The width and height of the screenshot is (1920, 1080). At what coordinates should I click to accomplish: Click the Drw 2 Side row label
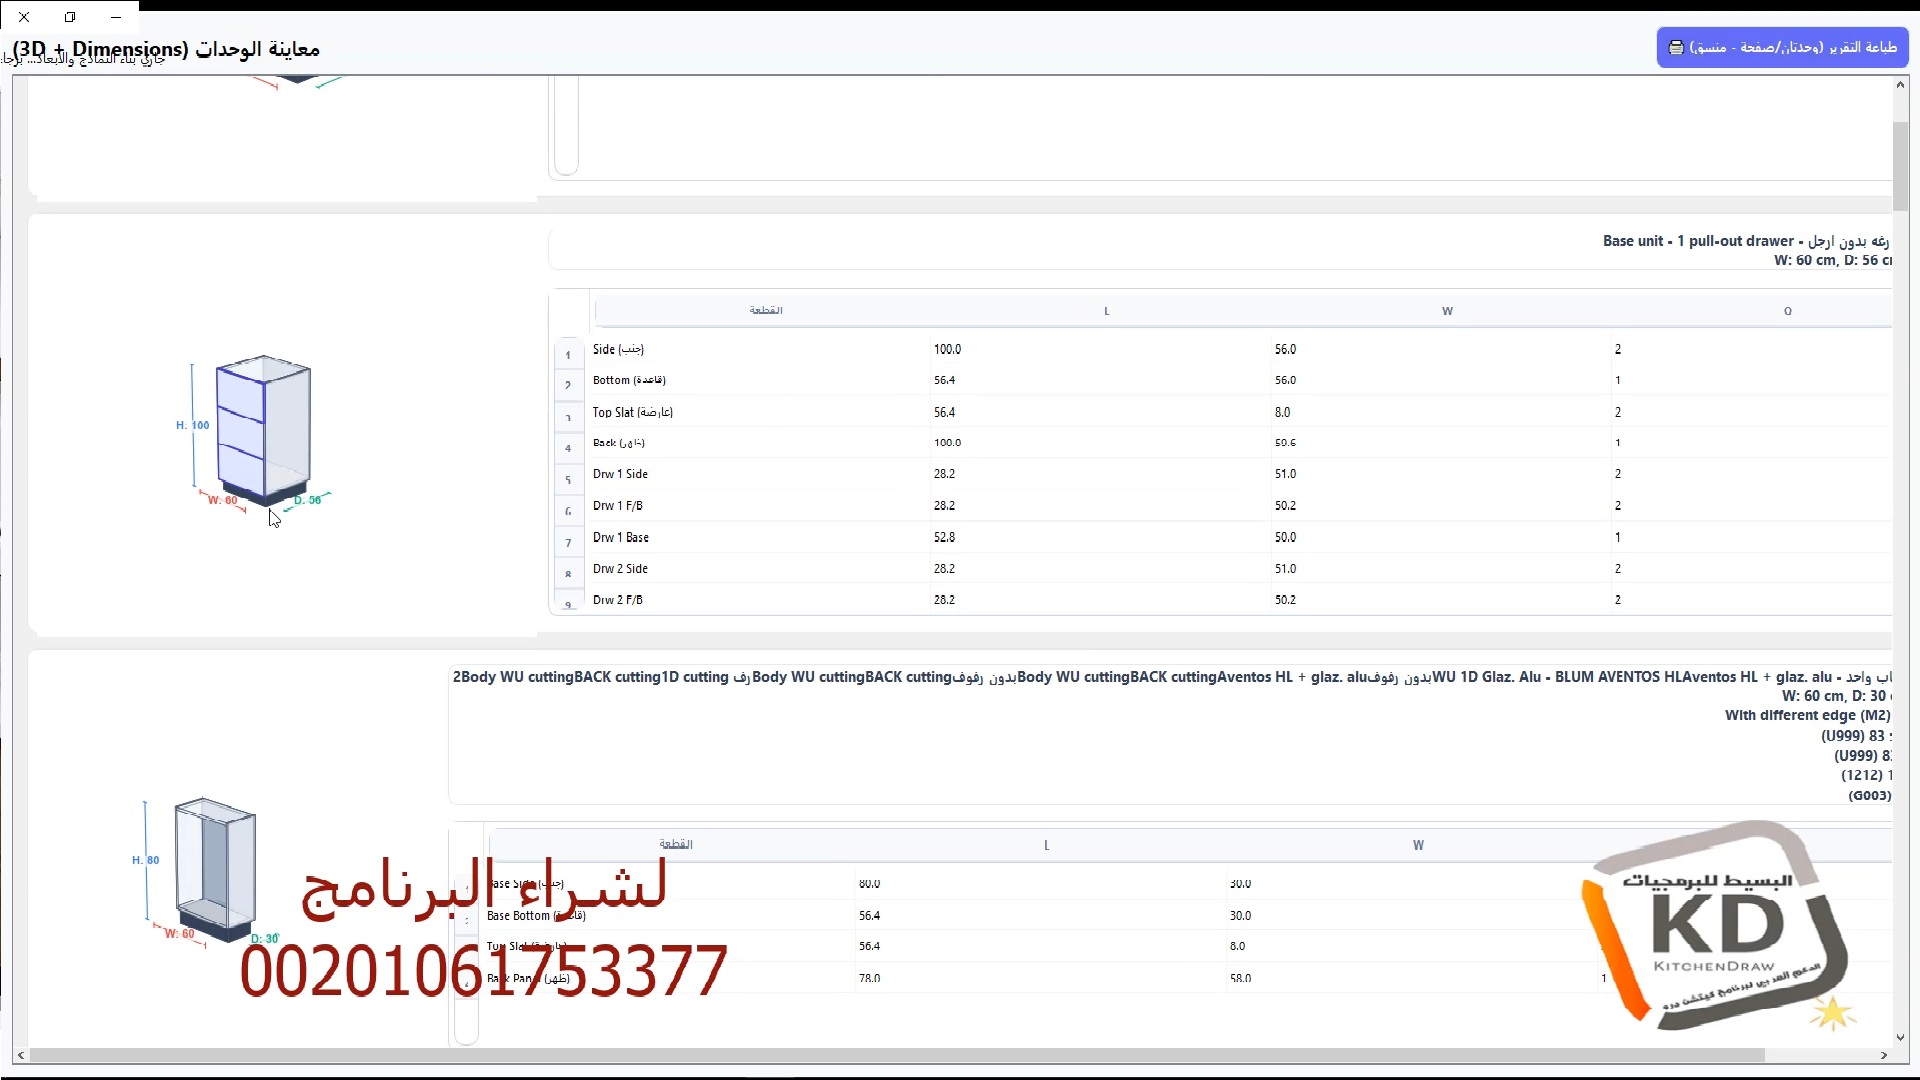tap(620, 569)
